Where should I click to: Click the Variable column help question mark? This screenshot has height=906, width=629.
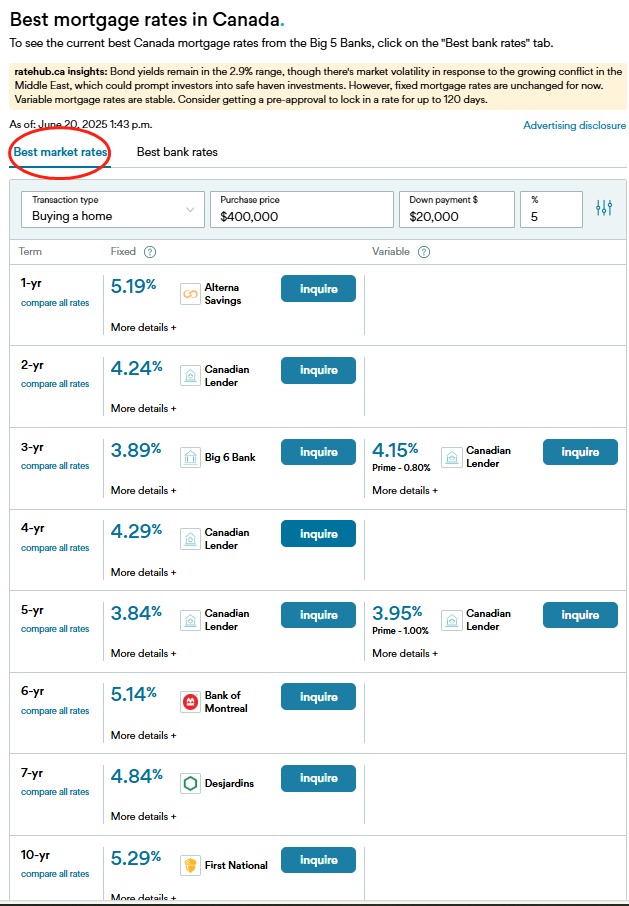tap(423, 252)
